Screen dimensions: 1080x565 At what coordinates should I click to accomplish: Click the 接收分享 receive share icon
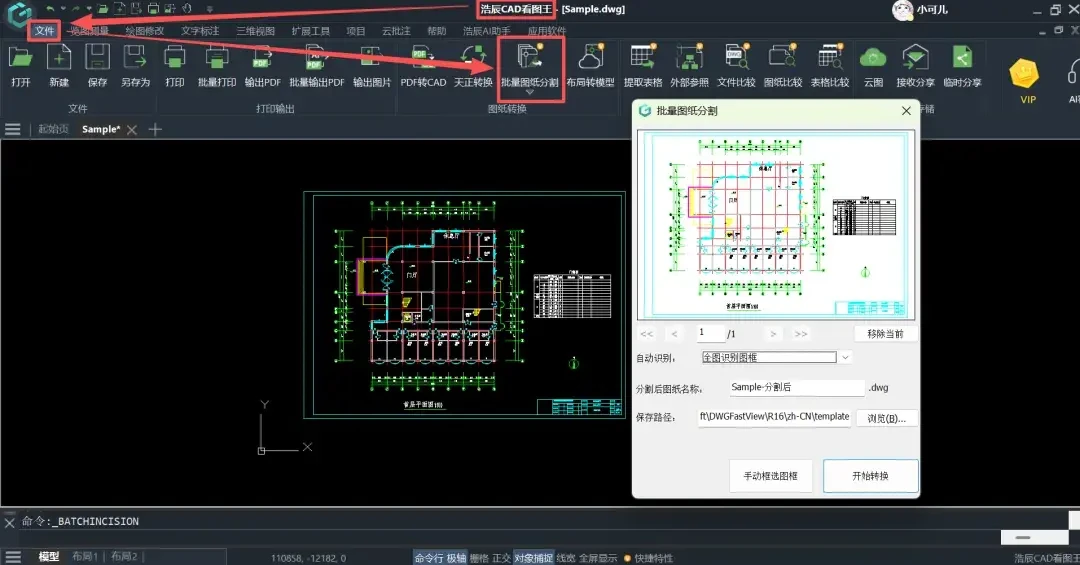(x=915, y=58)
